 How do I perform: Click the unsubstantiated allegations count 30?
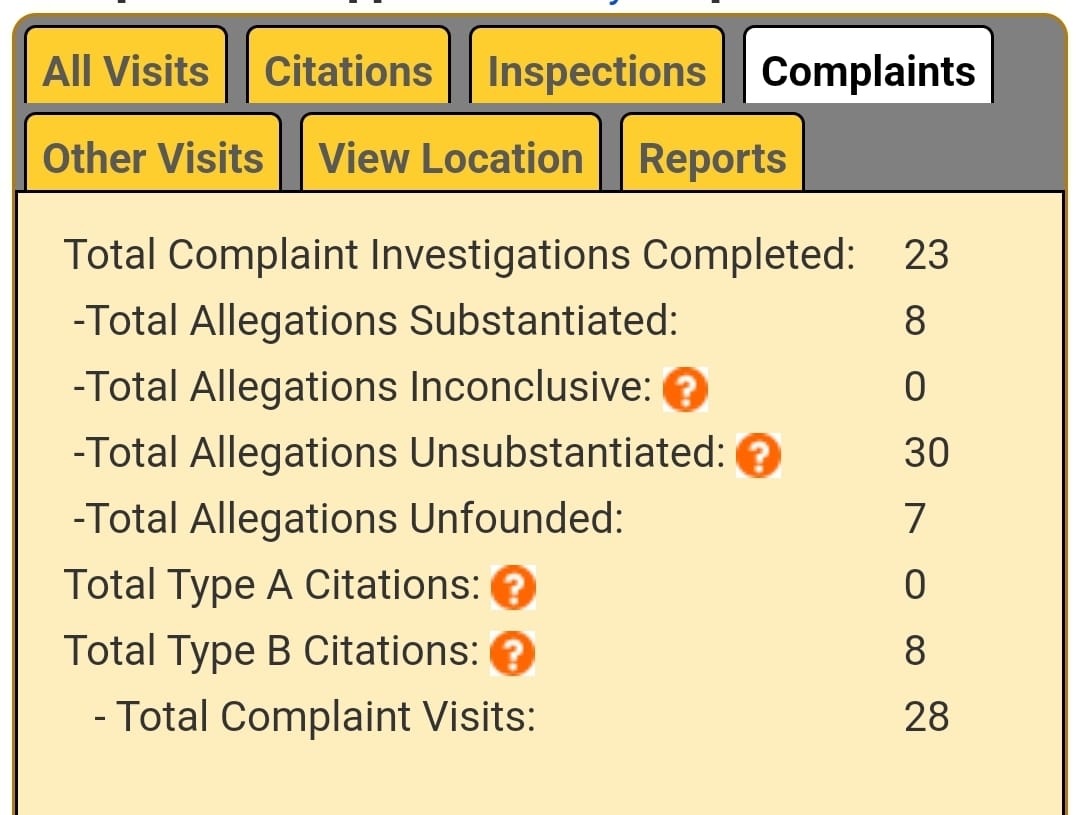tap(926, 453)
